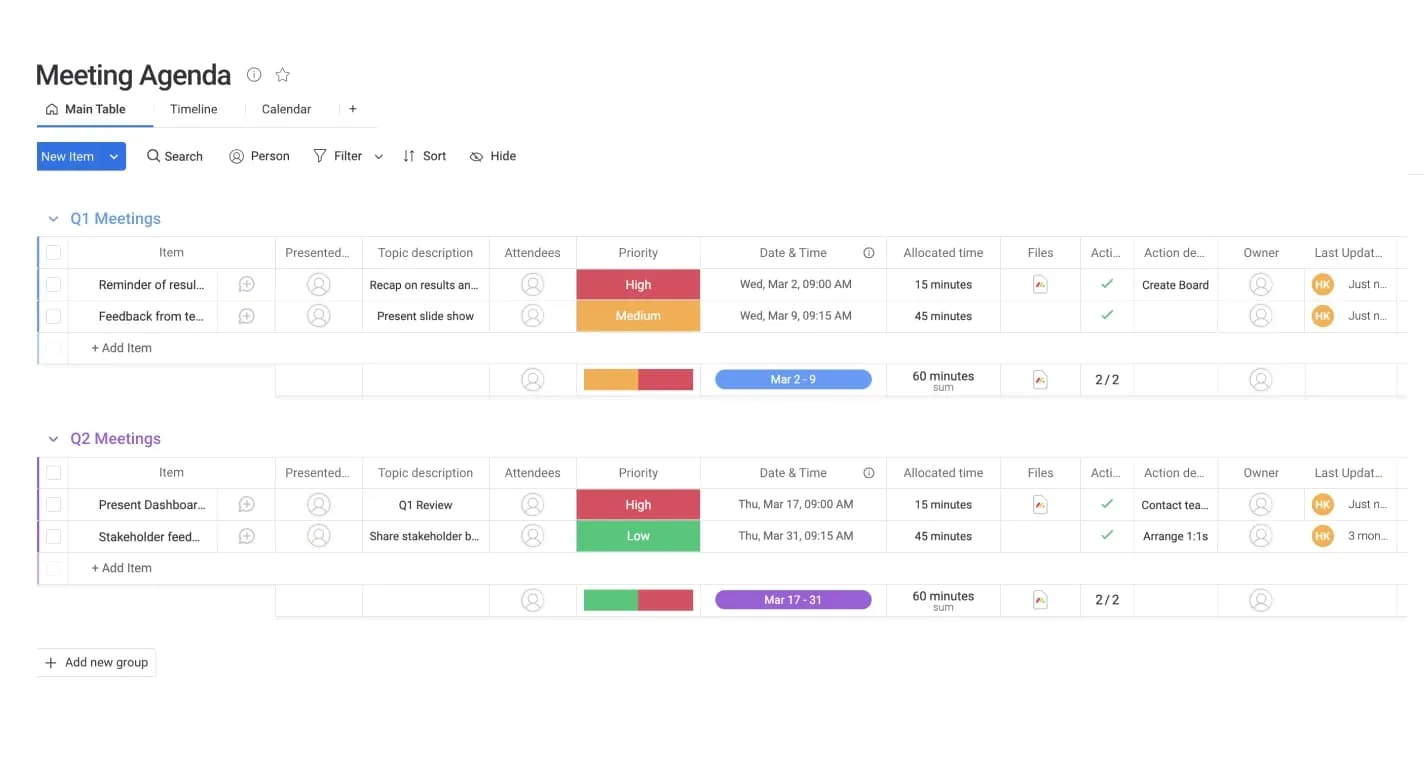Click the Sort icon
Viewport: 1424px width, 779px height.
[x=423, y=156]
